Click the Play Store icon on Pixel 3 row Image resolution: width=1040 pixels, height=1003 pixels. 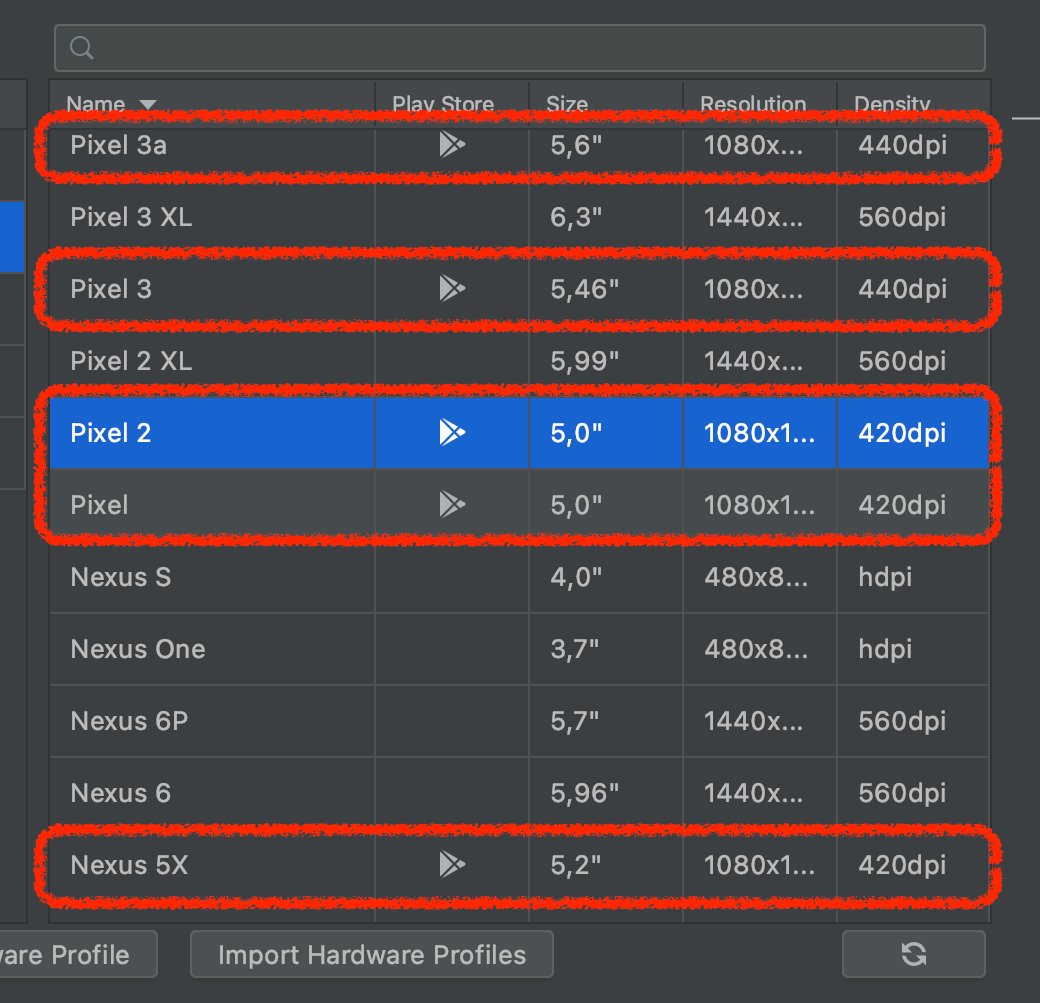[x=451, y=289]
